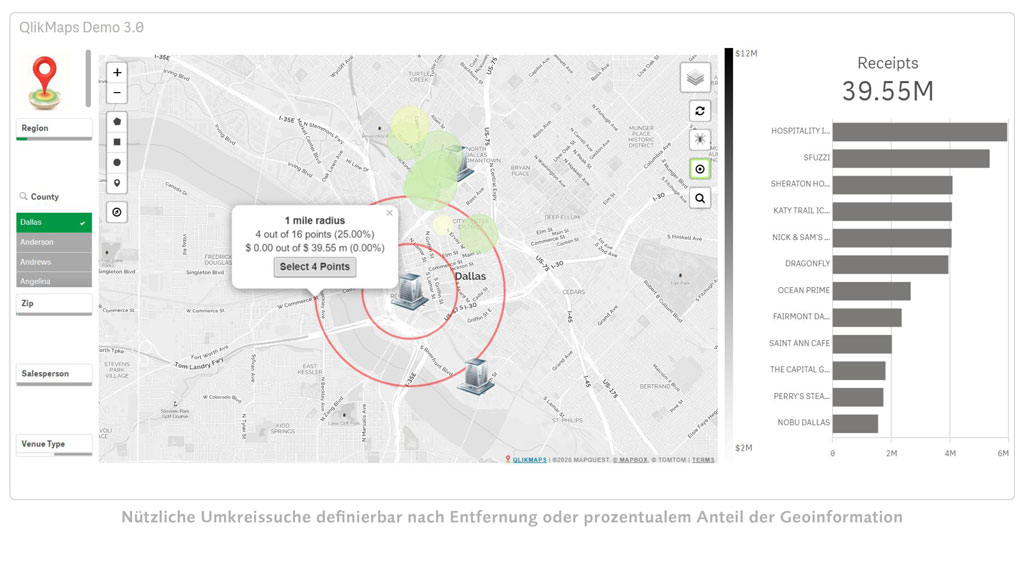Click the OCEAN PRIME bar

pyautogui.click(x=871, y=291)
